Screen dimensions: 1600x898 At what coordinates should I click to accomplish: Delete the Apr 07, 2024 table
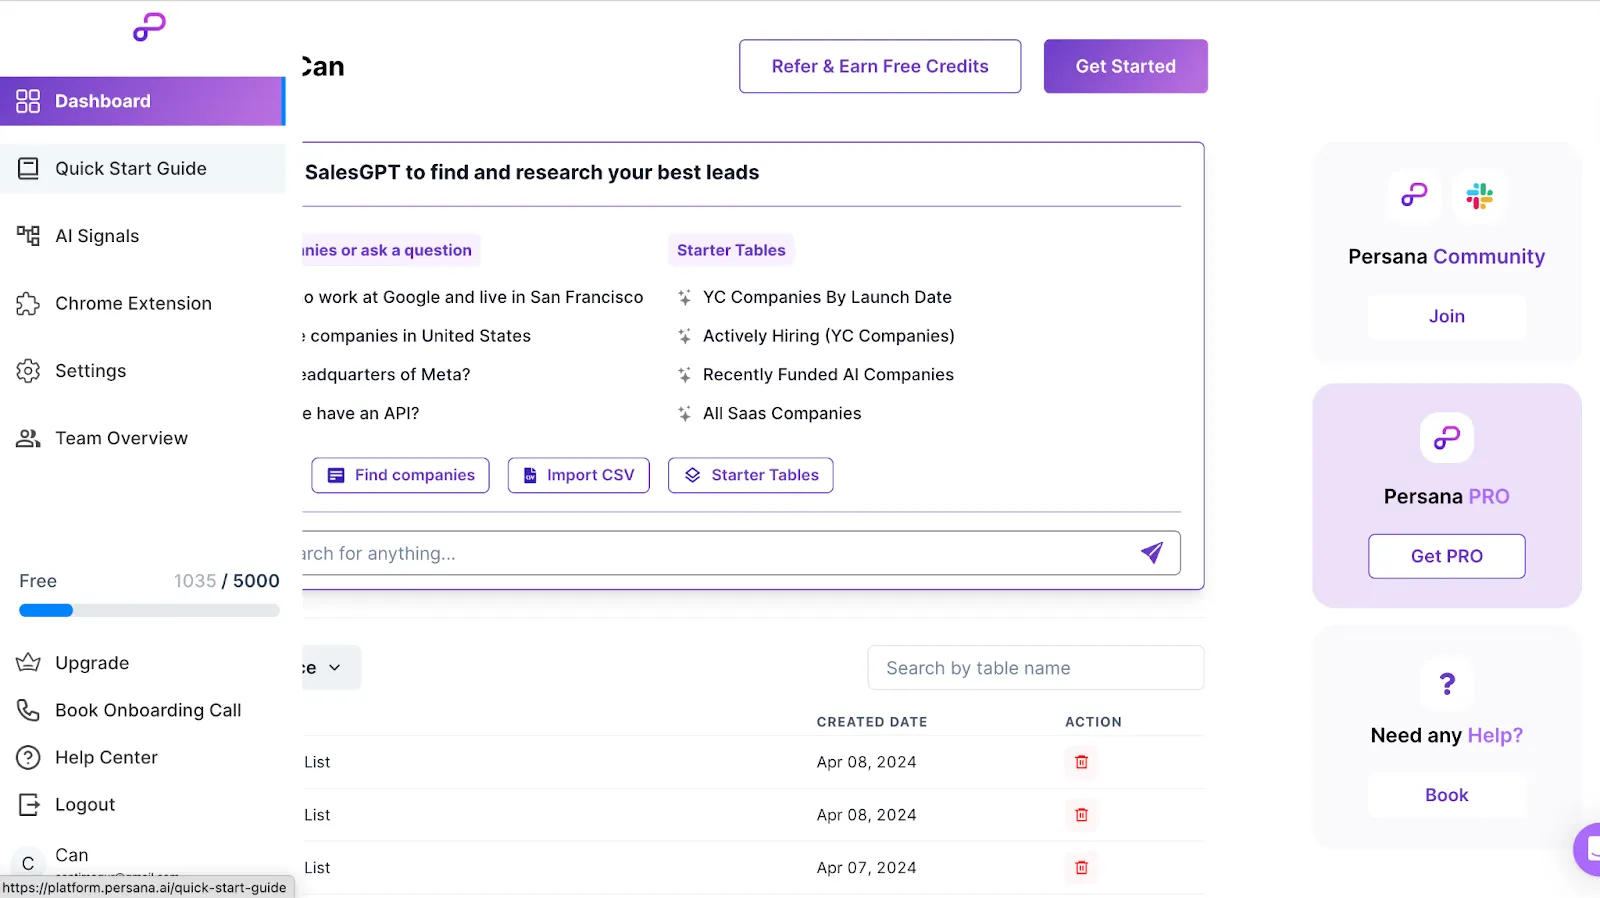click(1081, 868)
